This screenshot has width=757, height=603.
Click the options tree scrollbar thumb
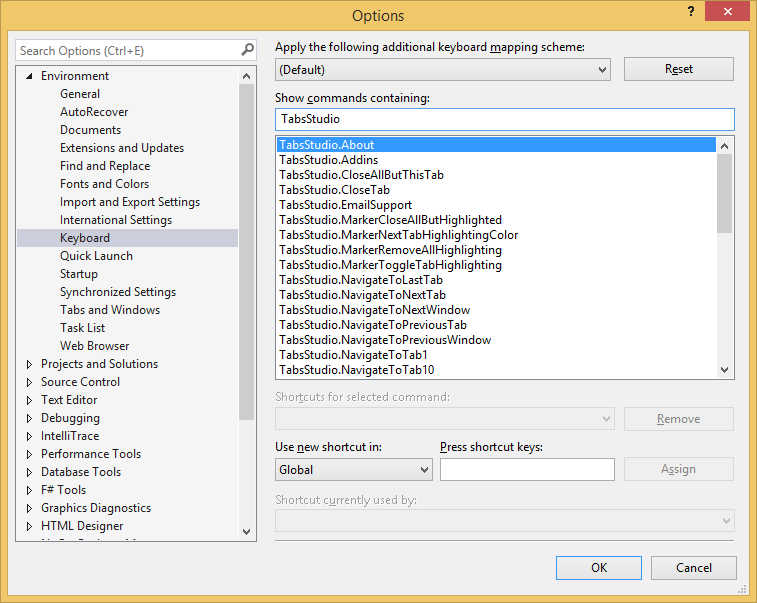pyautogui.click(x=246, y=252)
